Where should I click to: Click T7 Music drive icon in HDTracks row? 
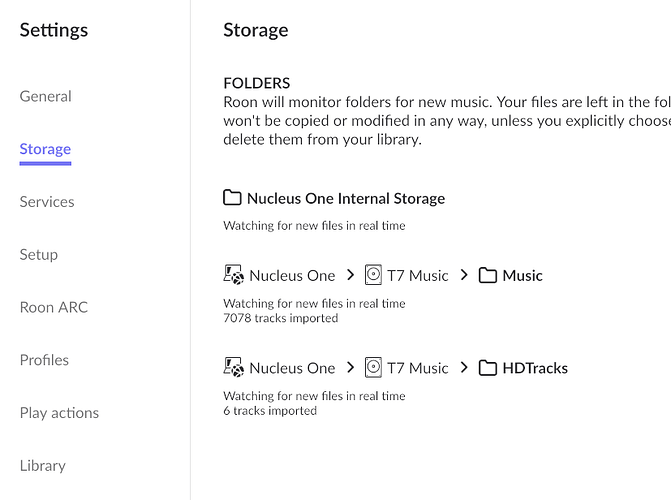click(374, 368)
